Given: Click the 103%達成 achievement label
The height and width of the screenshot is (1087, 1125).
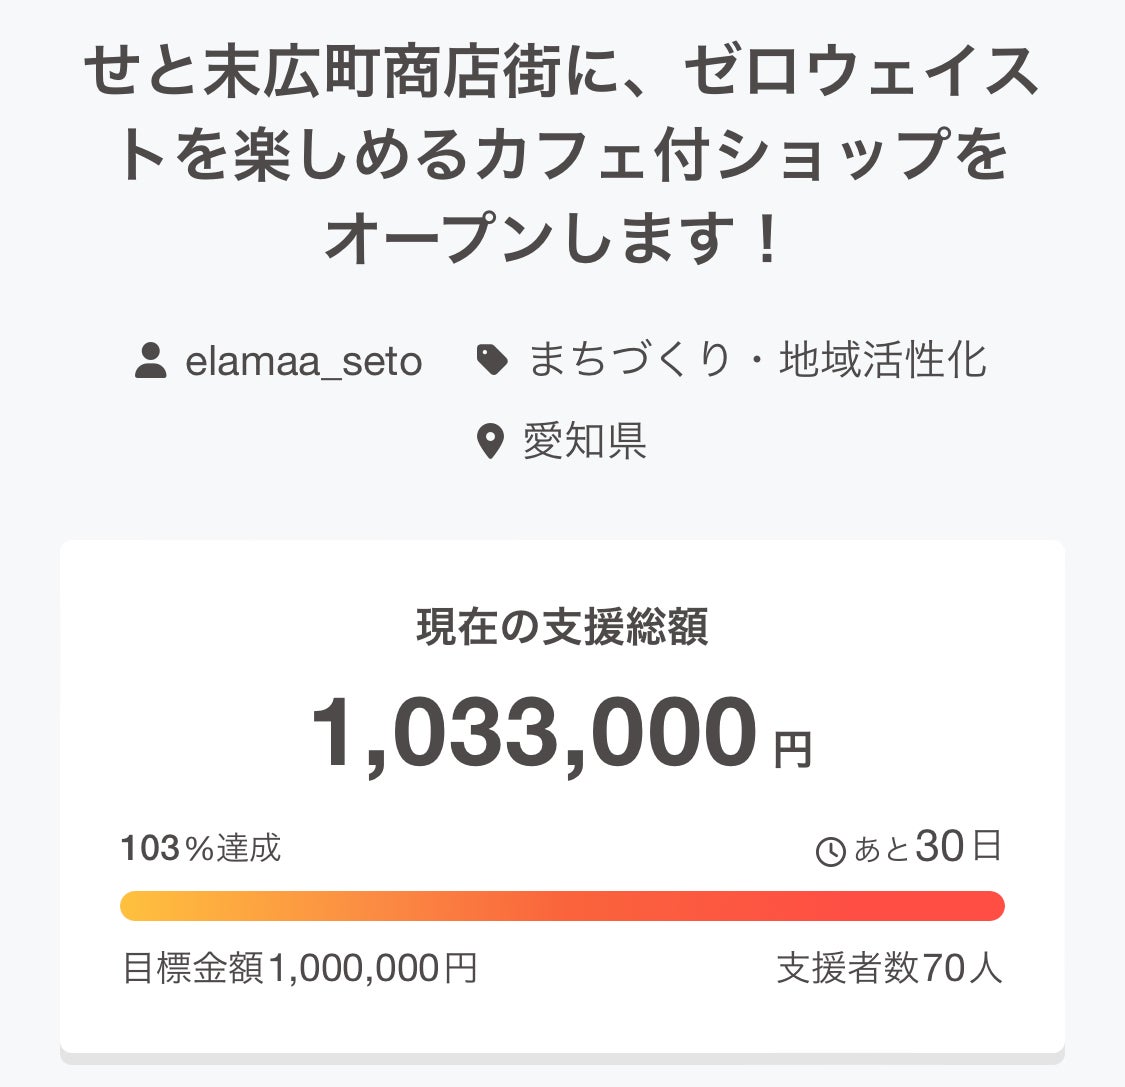Looking at the screenshot, I should (x=201, y=849).
